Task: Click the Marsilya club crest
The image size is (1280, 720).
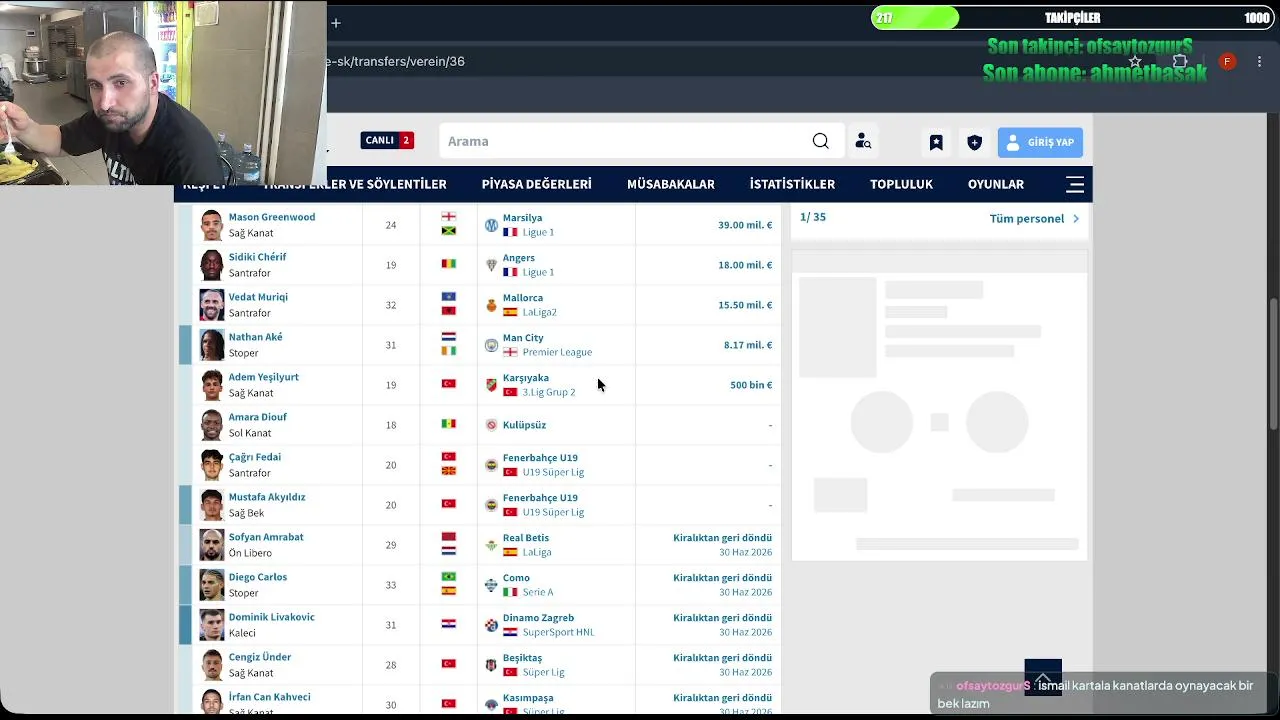Action: 491,225
